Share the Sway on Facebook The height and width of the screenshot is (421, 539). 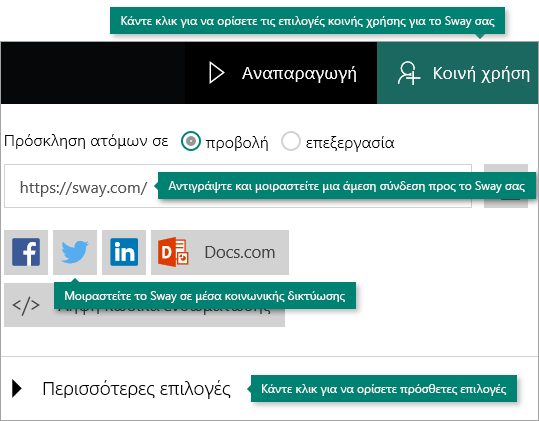pos(26,253)
